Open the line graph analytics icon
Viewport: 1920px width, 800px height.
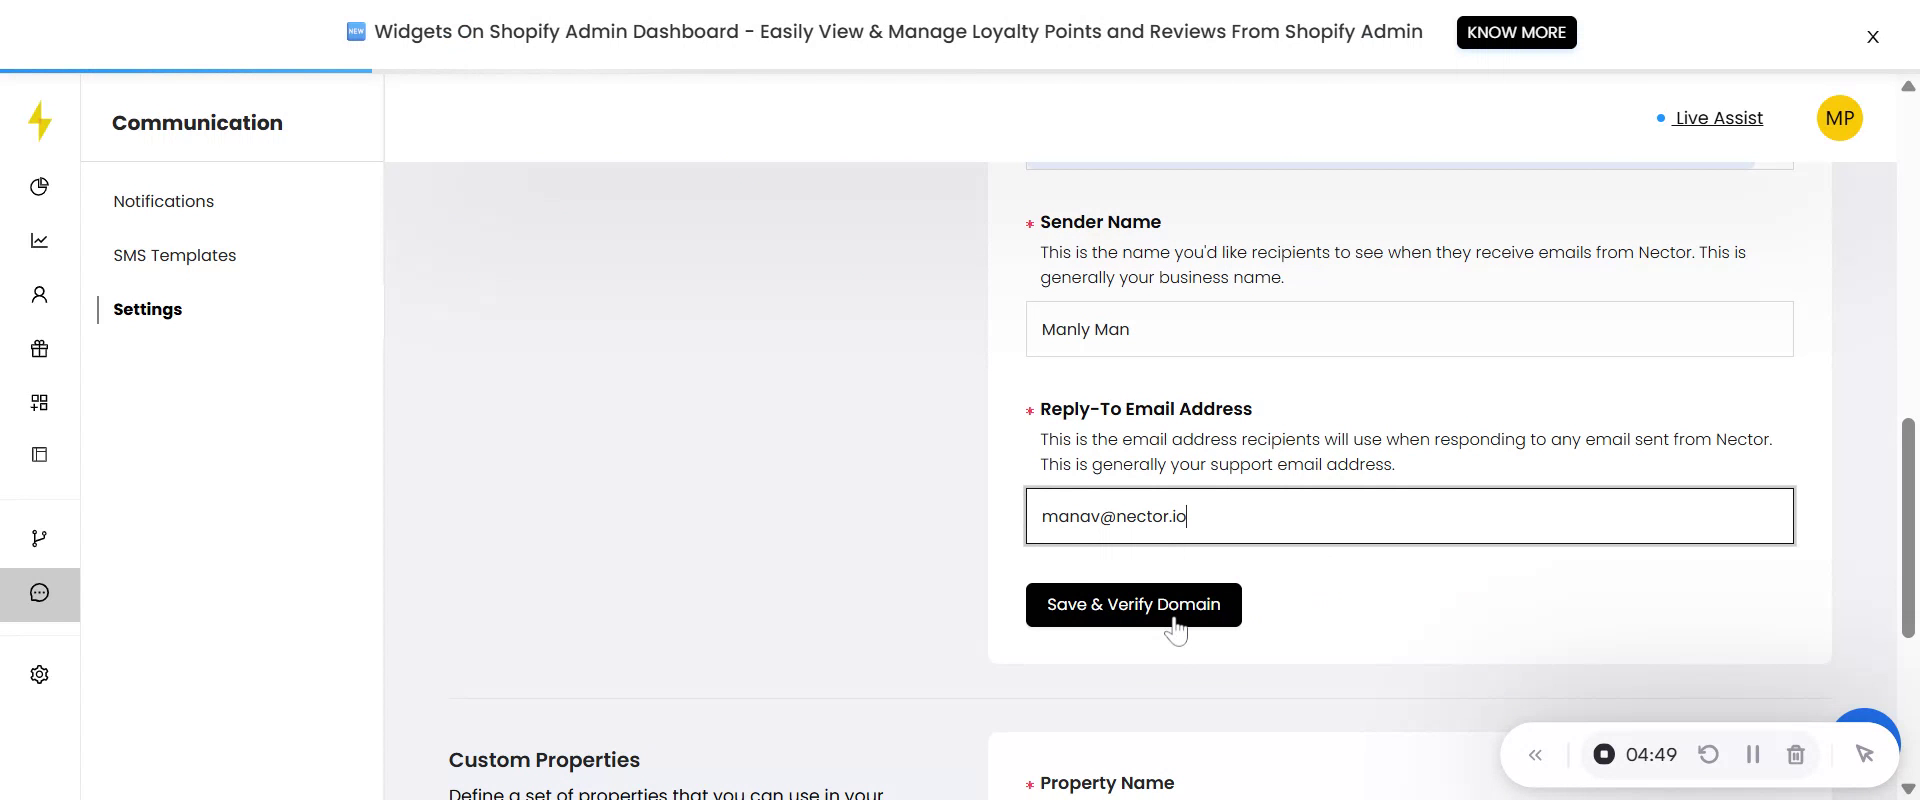(40, 241)
